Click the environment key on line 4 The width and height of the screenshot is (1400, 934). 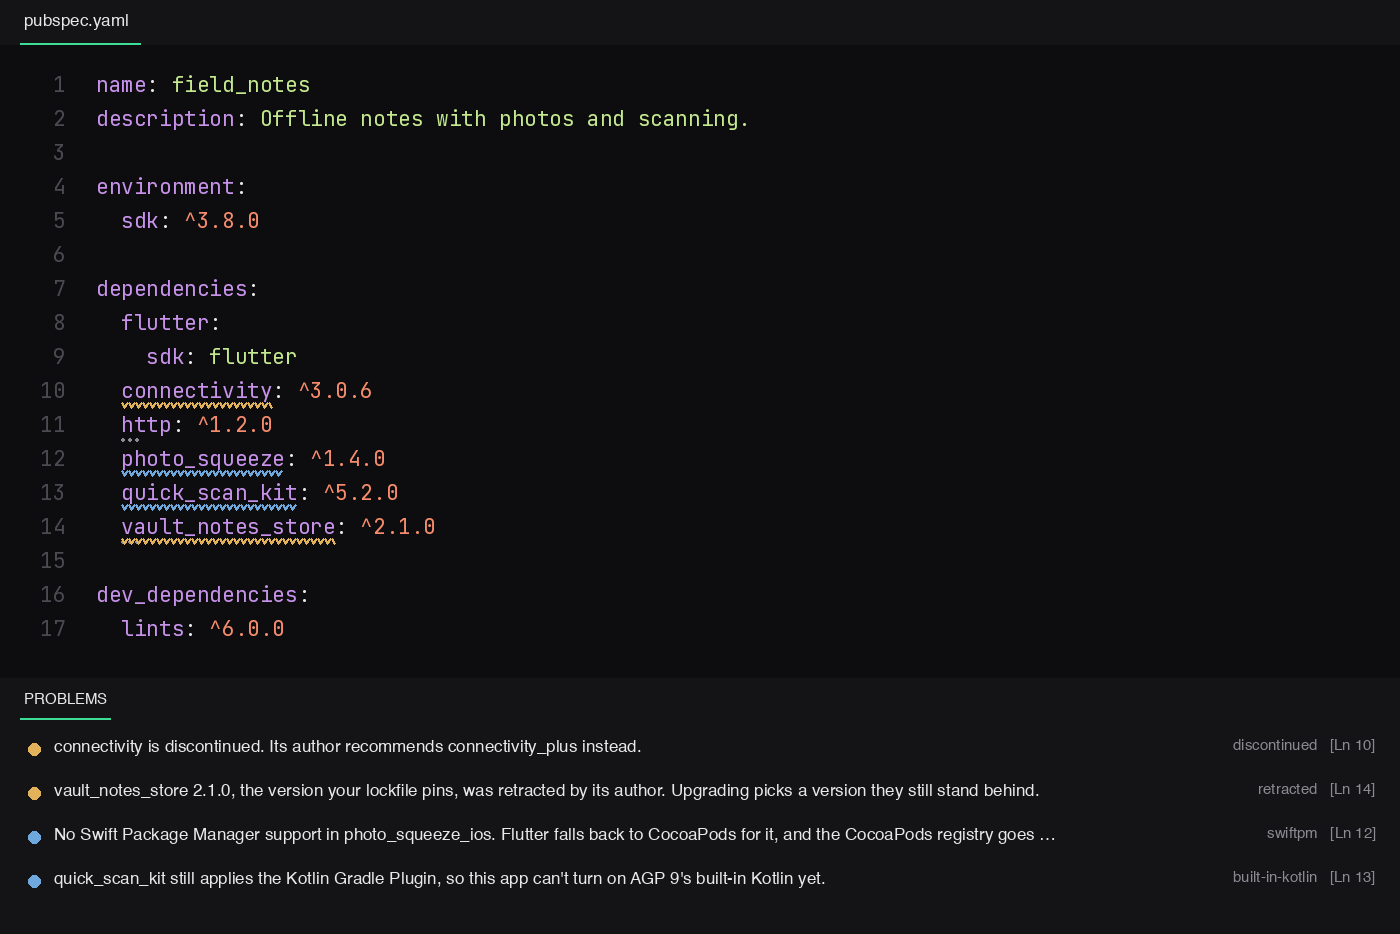[165, 187]
